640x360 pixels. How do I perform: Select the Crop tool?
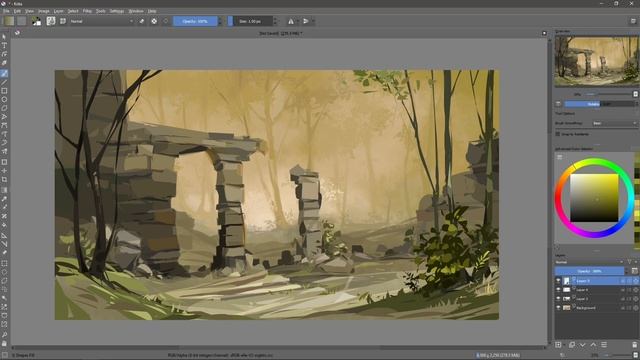[x=4, y=180]
